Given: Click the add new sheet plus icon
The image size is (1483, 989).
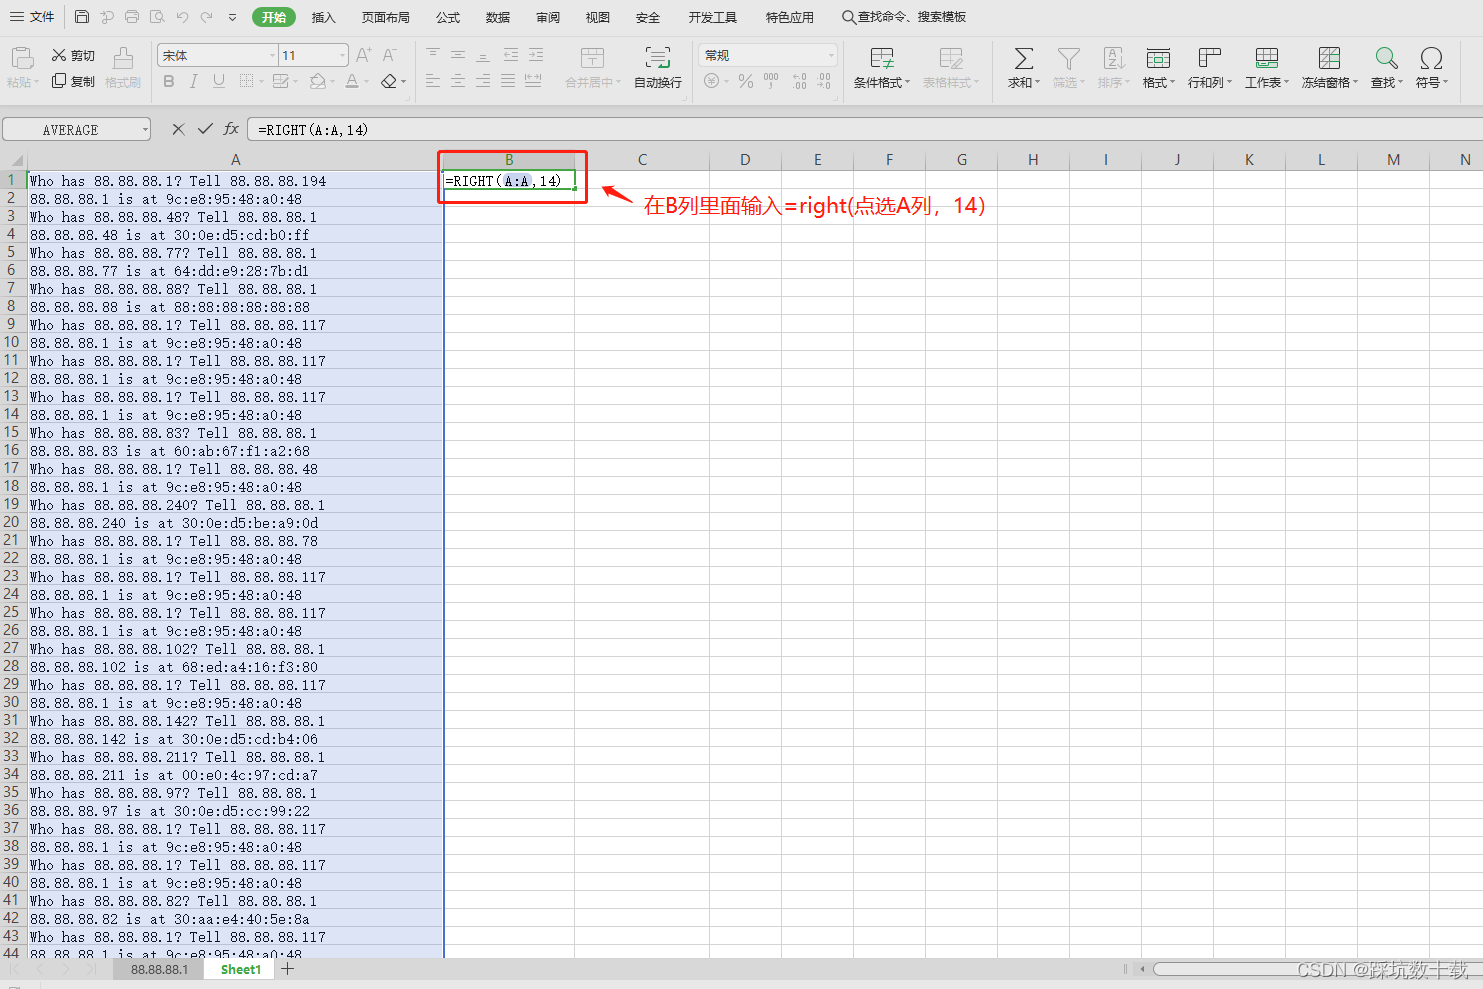Looking at the screenshot, I should click(288, 968).
